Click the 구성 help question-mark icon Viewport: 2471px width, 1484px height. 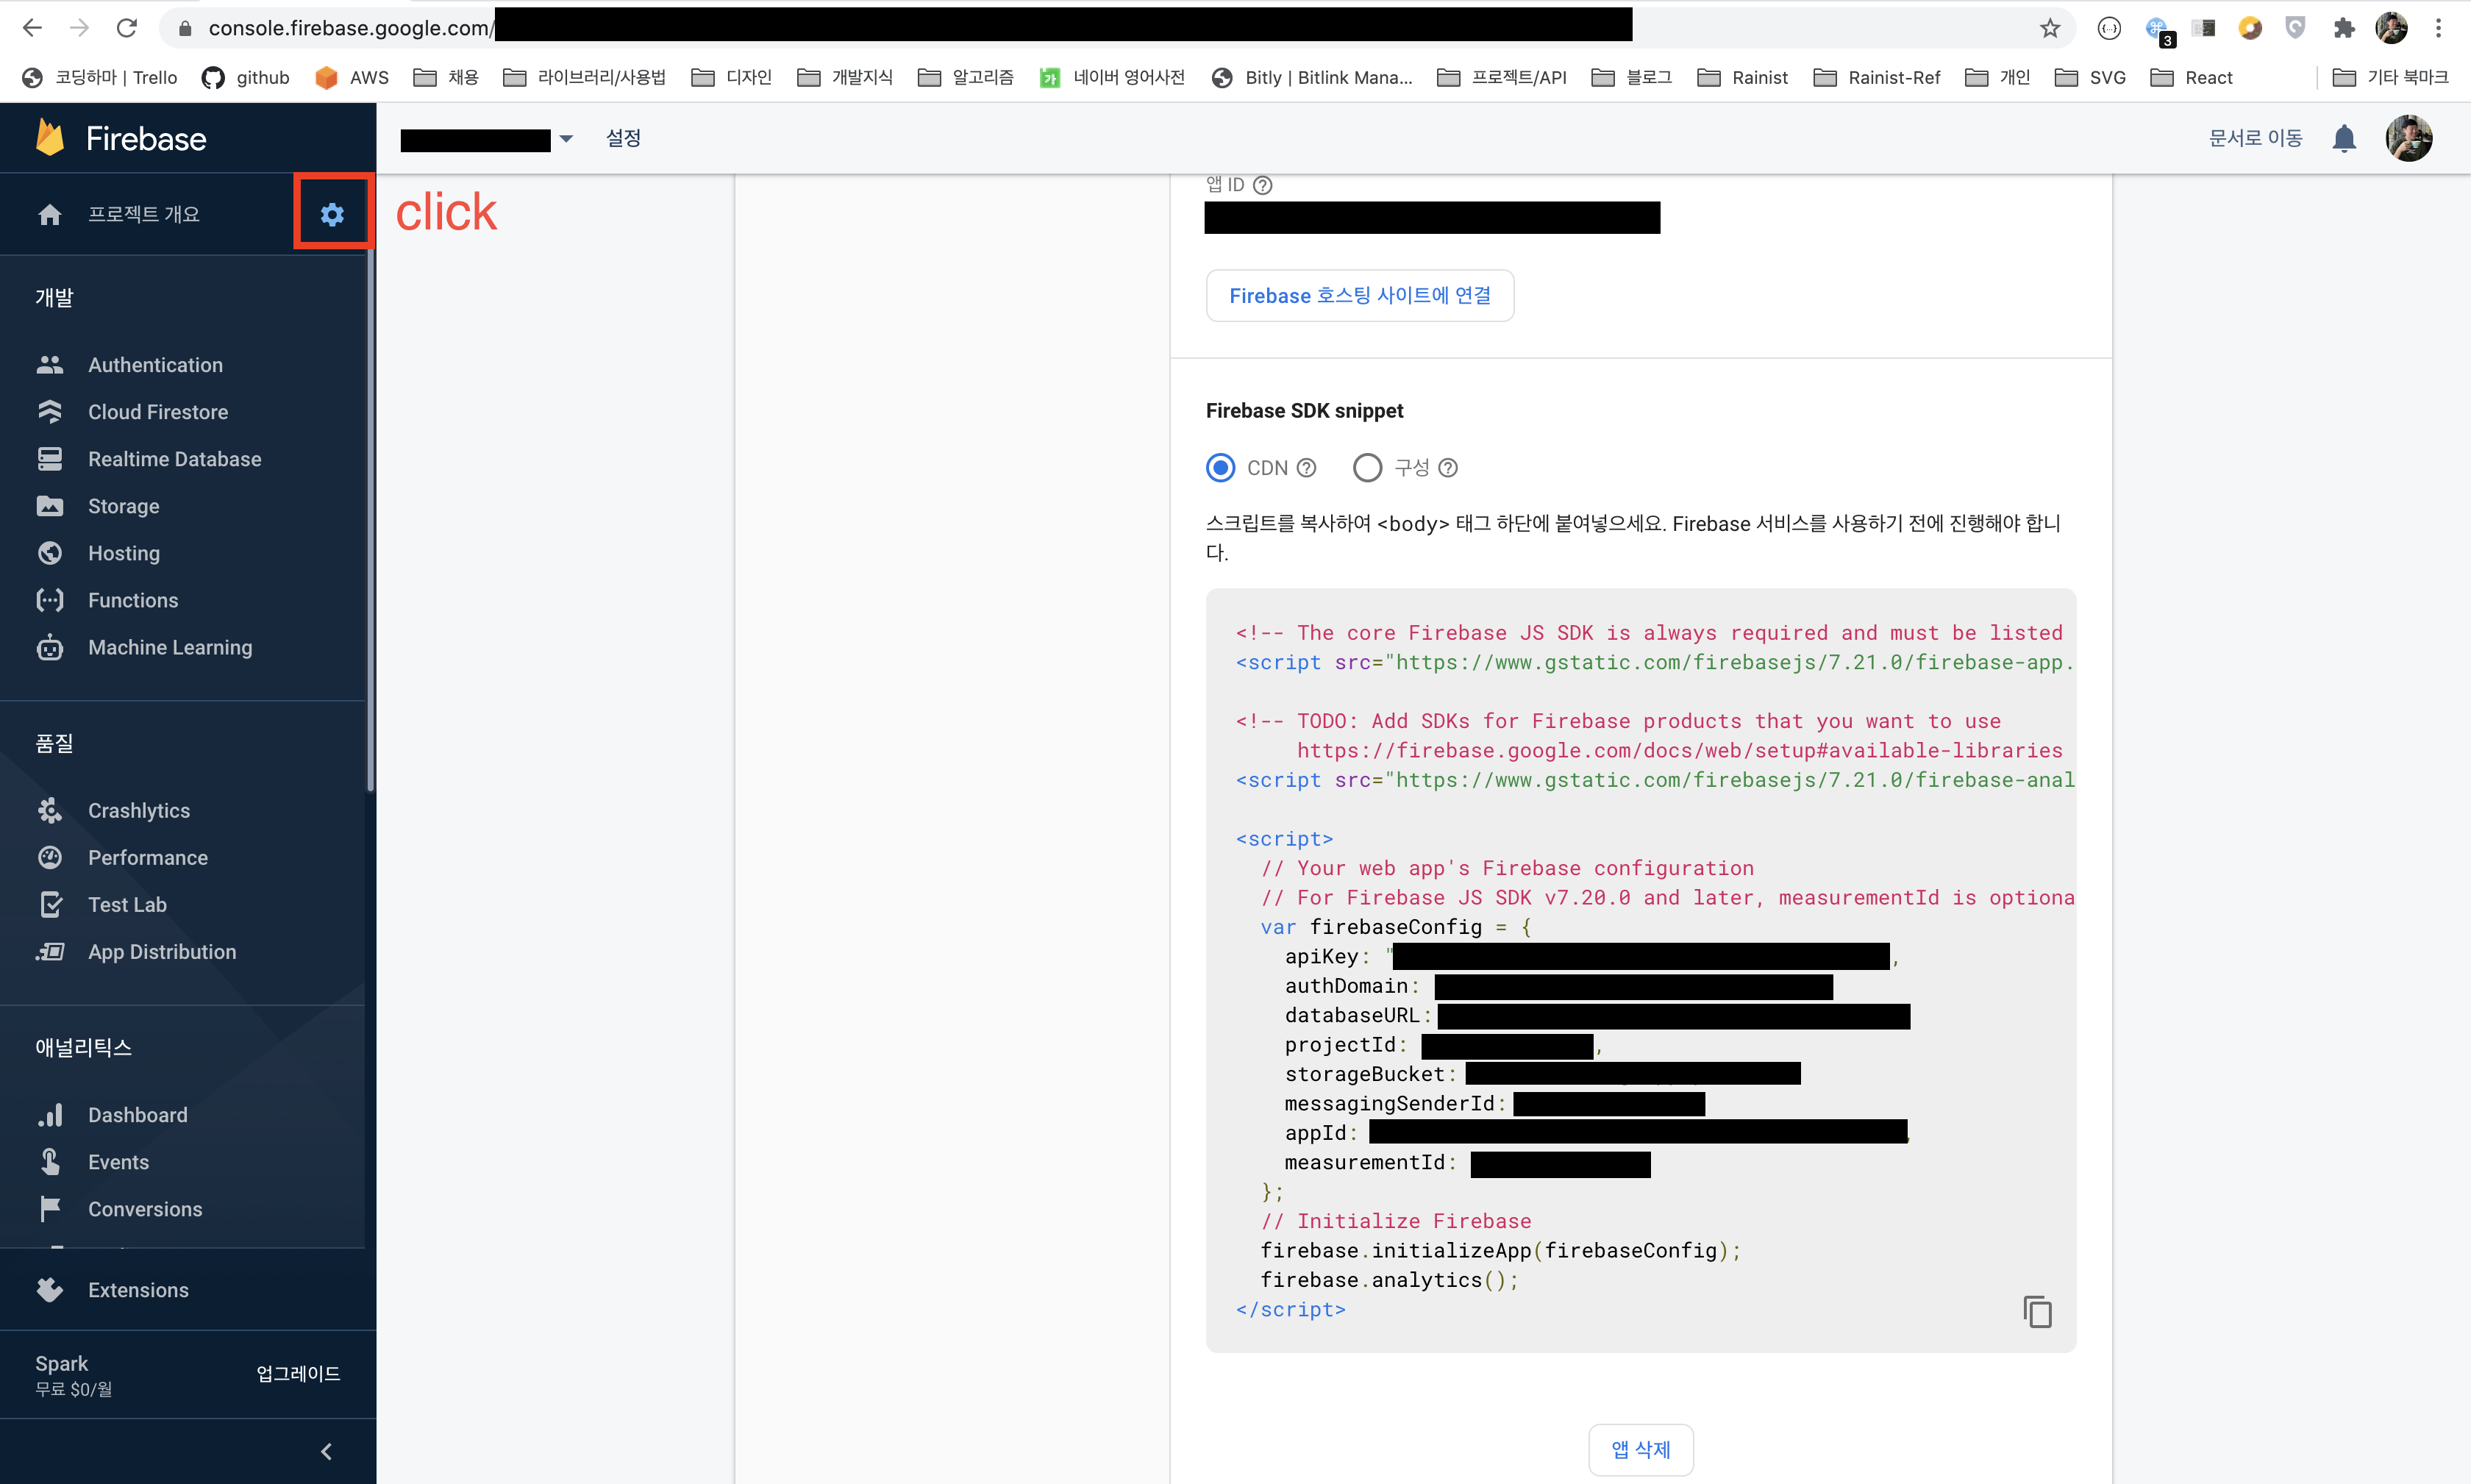point(1448,468)
